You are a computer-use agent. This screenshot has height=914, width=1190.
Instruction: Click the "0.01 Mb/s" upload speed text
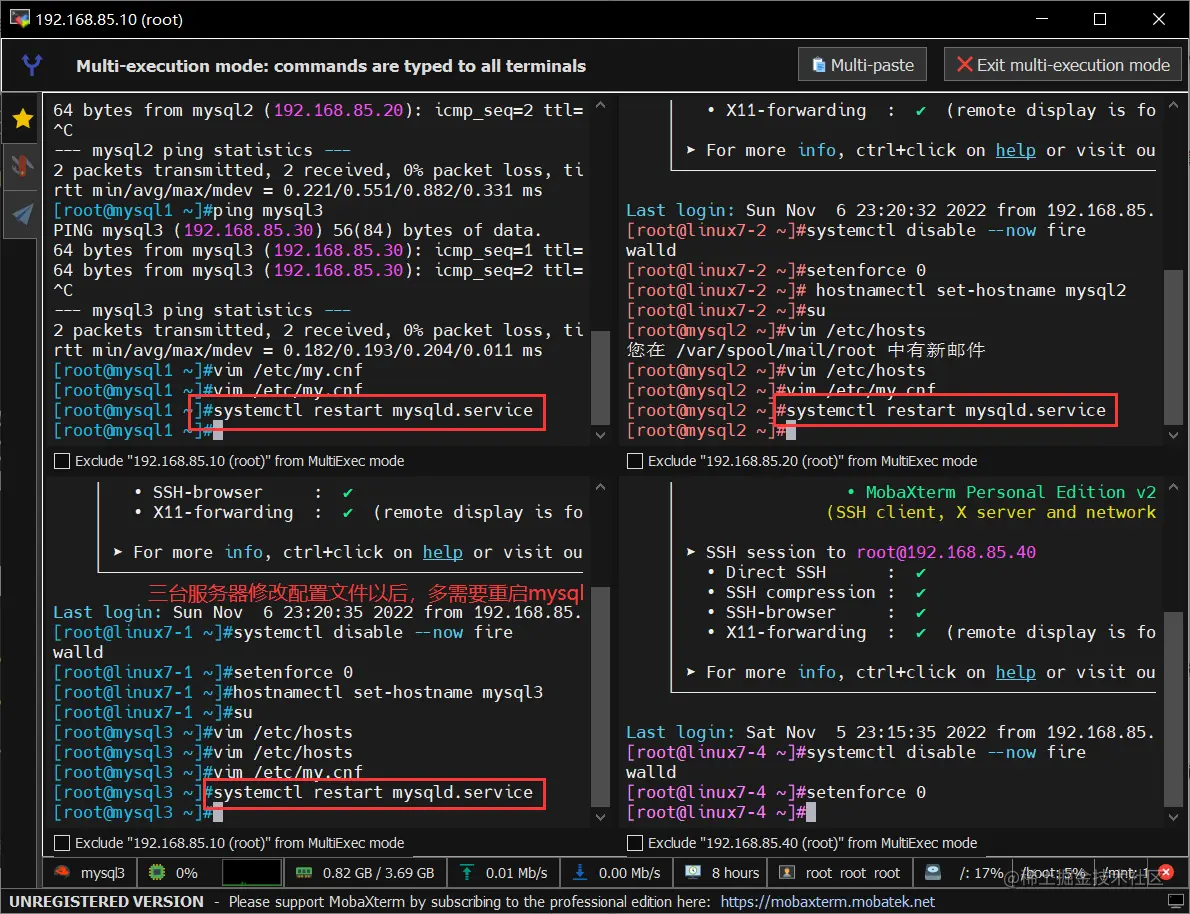click(x=517, y=873)
